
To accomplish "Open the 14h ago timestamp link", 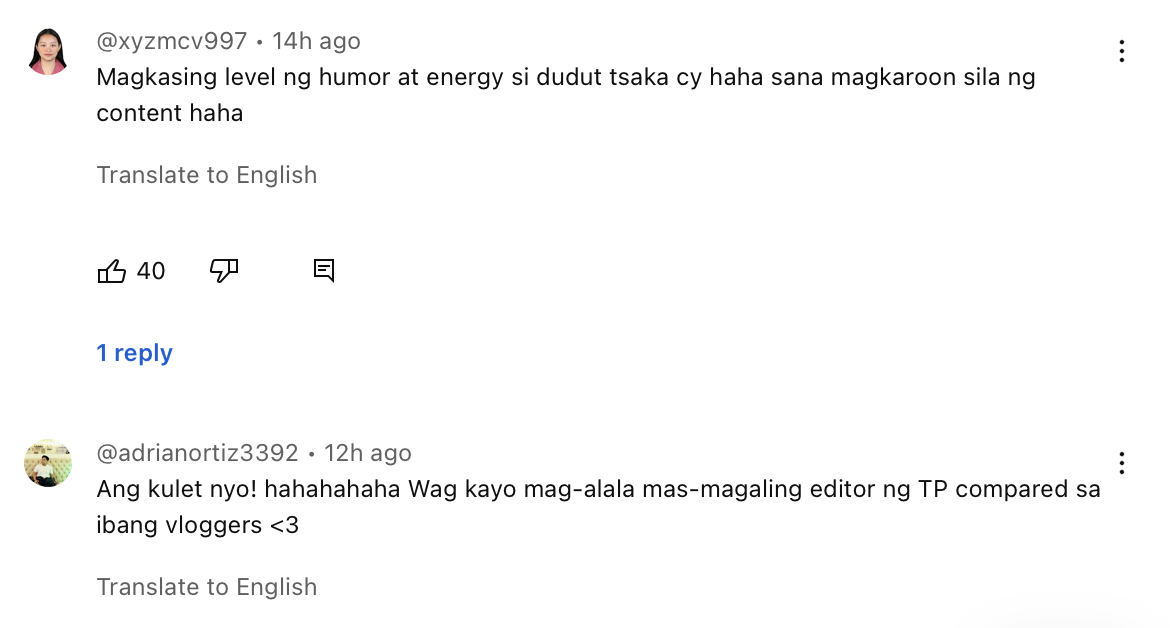I will (x=316, y=41).
